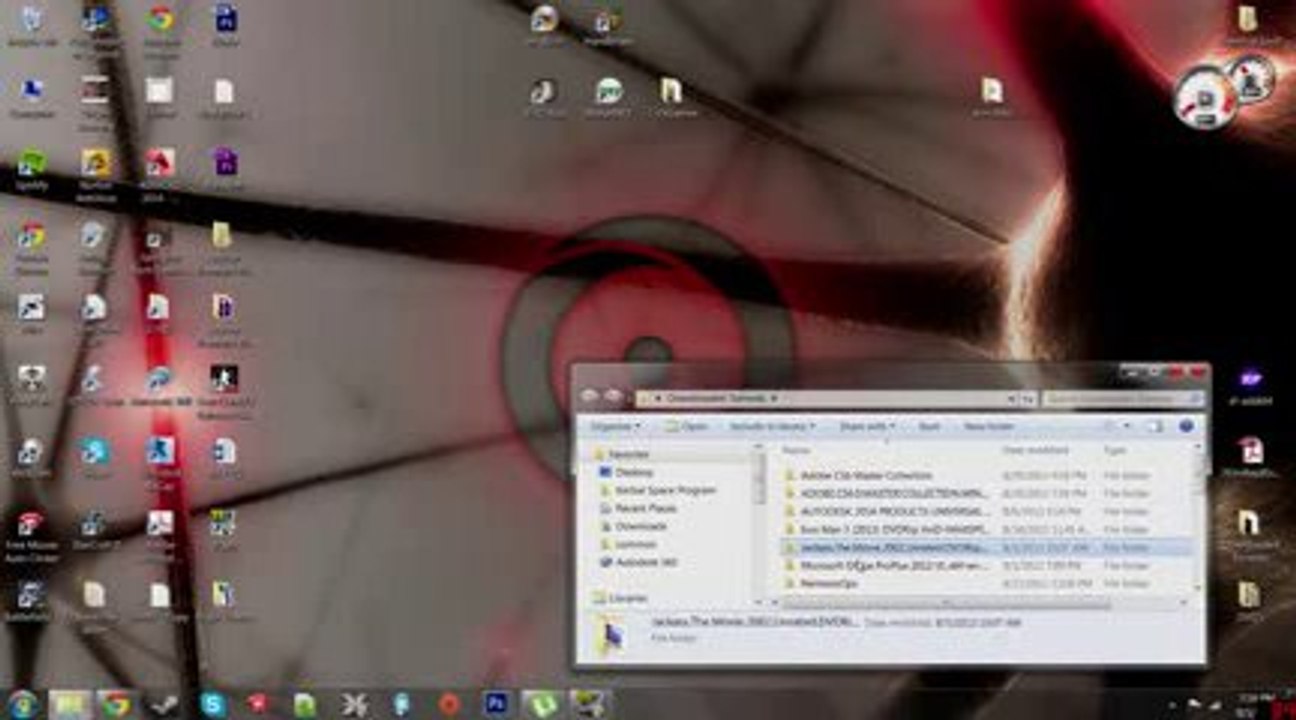
Task: Launch Google Chrome from the taskbar
Action: (x=116, y=704)
